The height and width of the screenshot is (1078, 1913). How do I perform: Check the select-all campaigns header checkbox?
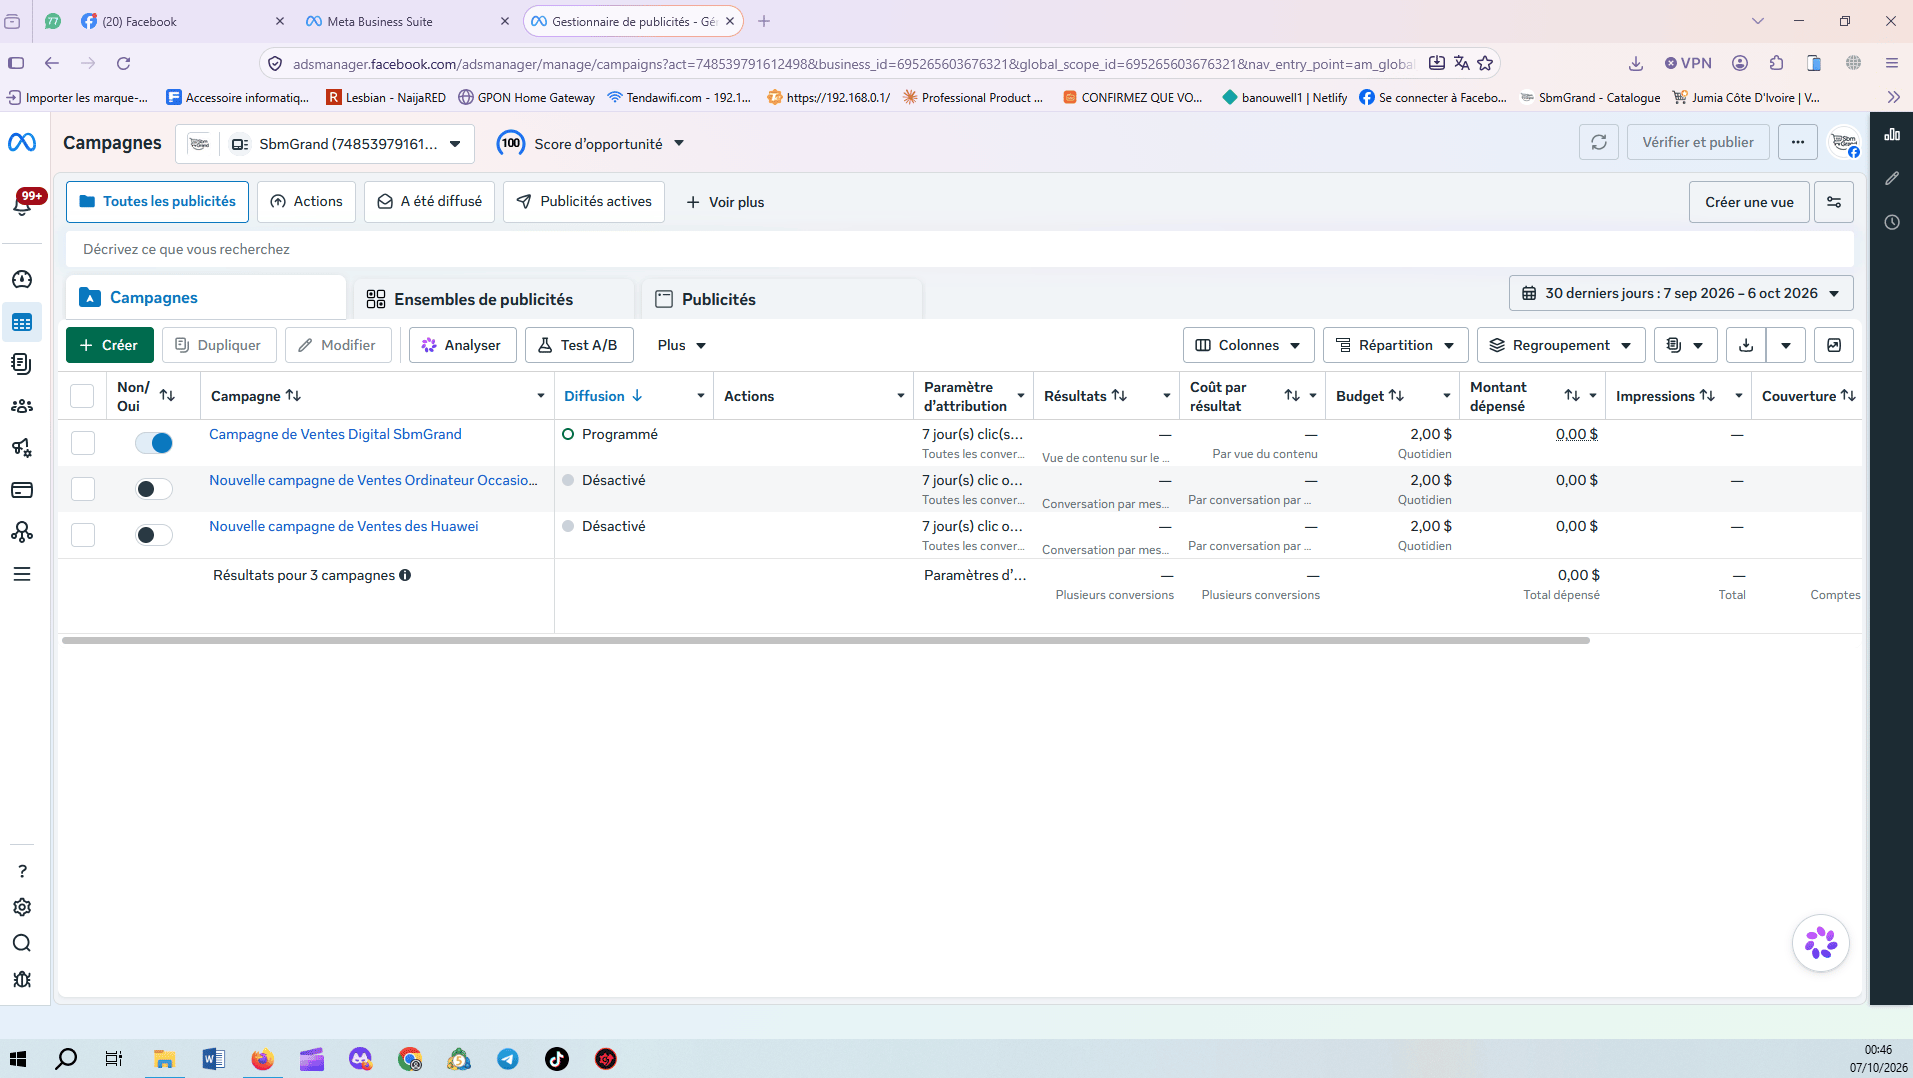82,396
